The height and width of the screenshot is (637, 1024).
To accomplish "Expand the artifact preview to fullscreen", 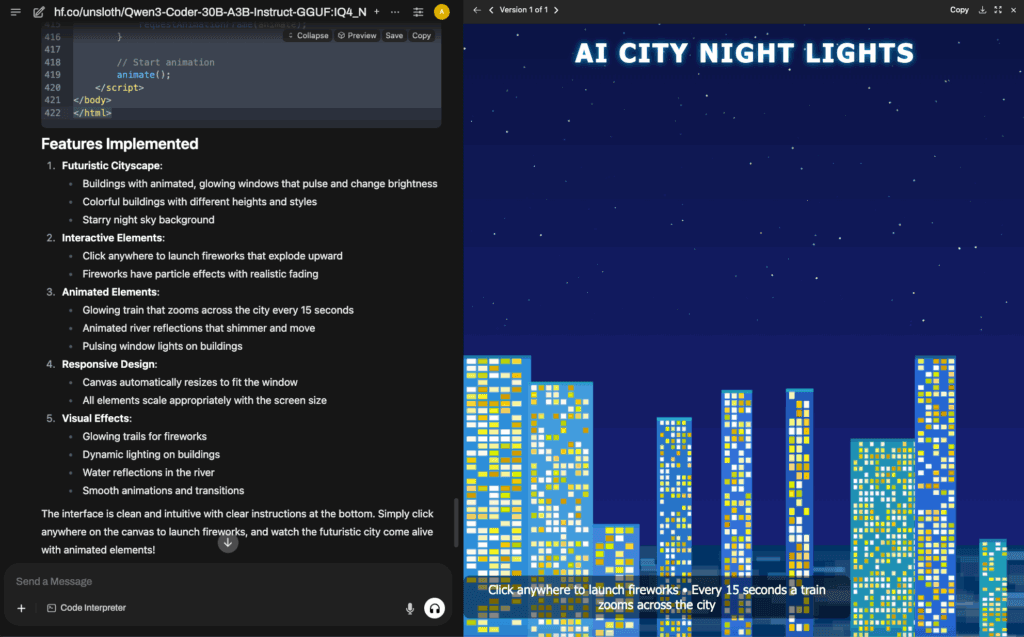I will [x=998, y=10].
